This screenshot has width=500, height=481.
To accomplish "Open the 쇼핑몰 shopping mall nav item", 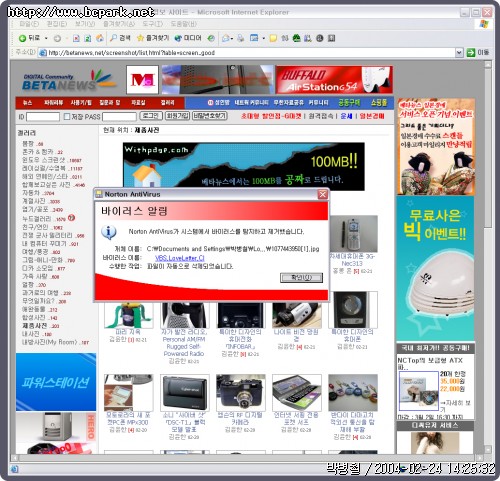I will click(379, 103).
